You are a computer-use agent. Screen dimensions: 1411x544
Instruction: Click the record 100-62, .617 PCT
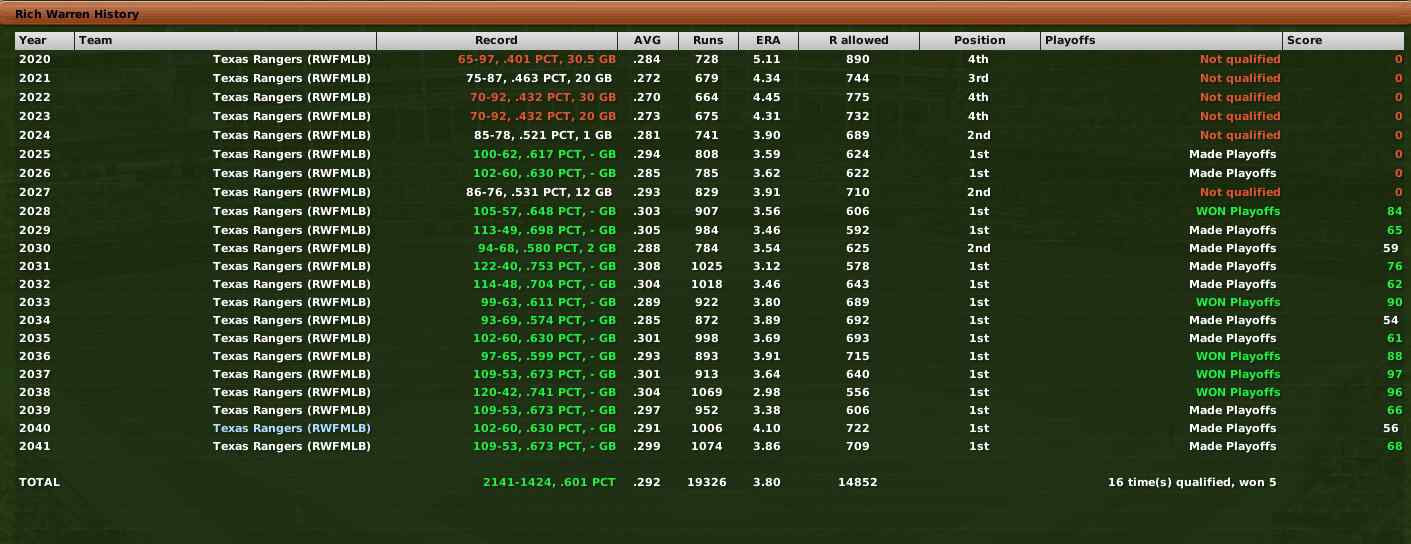coord(545,154)
